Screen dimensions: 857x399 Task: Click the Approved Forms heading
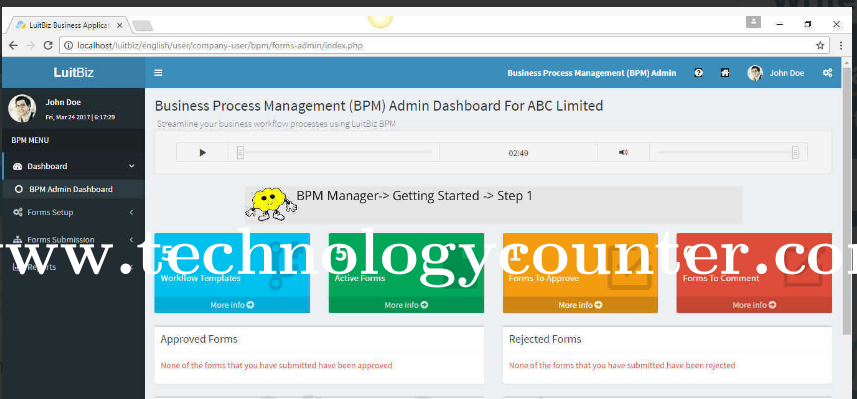click(199, 339)
